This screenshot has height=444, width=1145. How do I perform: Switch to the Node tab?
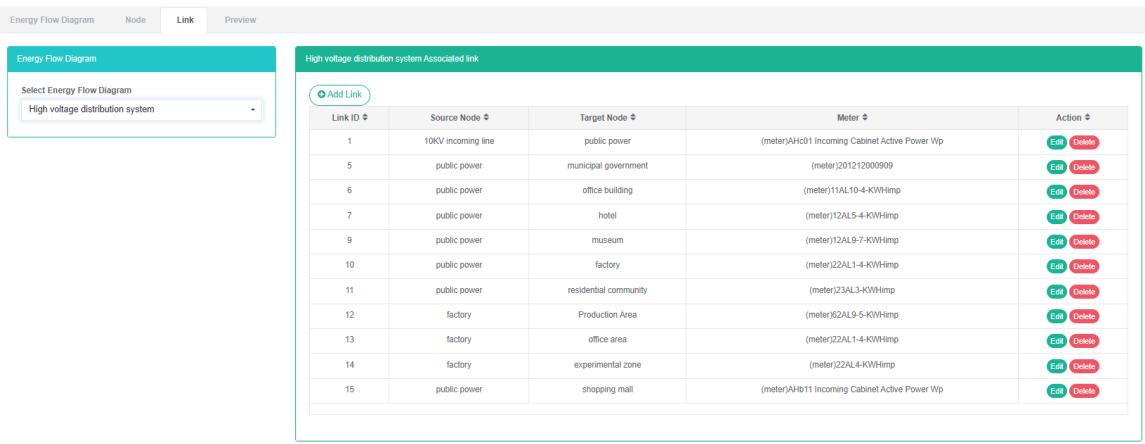point(135,20)
